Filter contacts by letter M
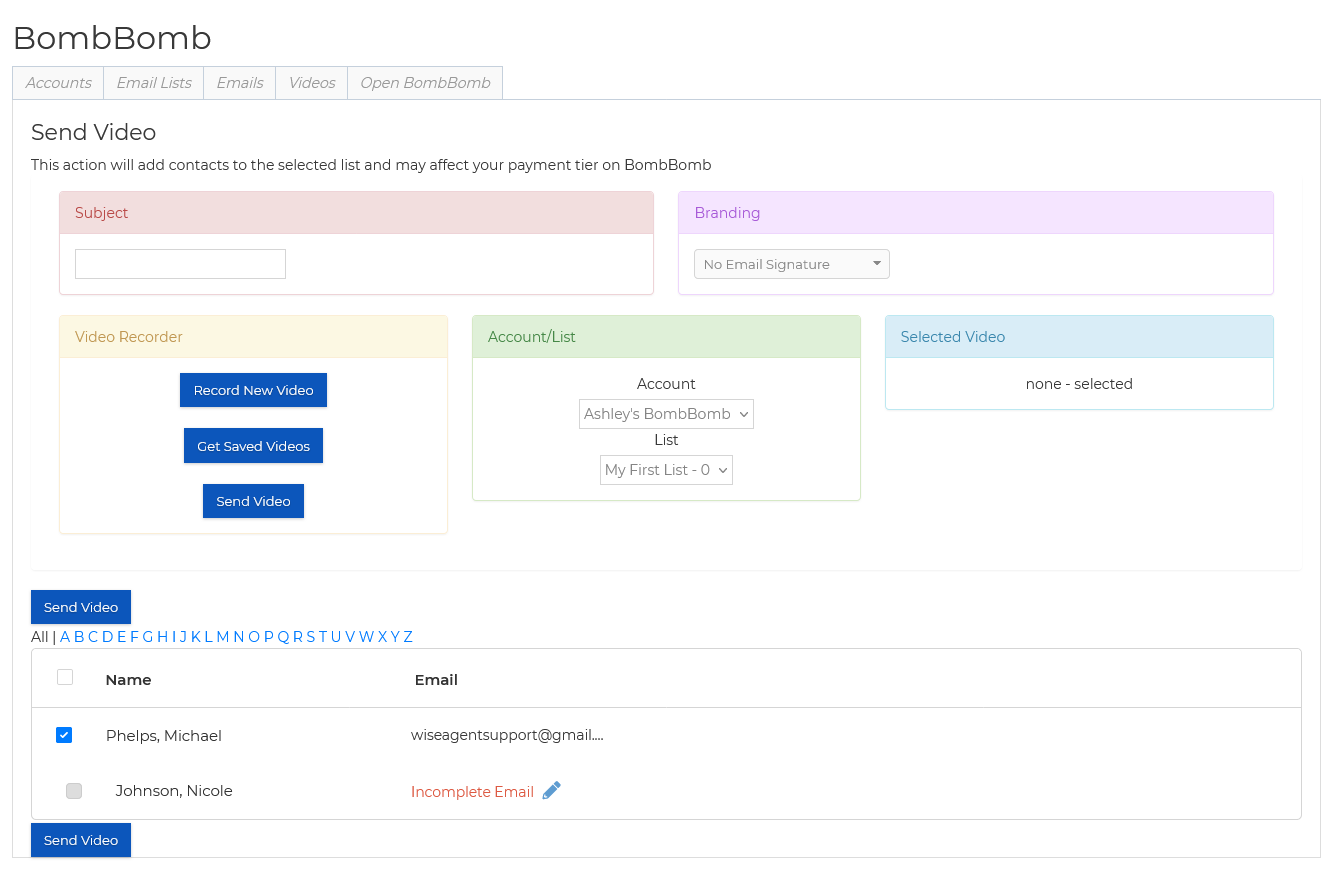This screenshot has height=870, width=1332. point(223,637)
